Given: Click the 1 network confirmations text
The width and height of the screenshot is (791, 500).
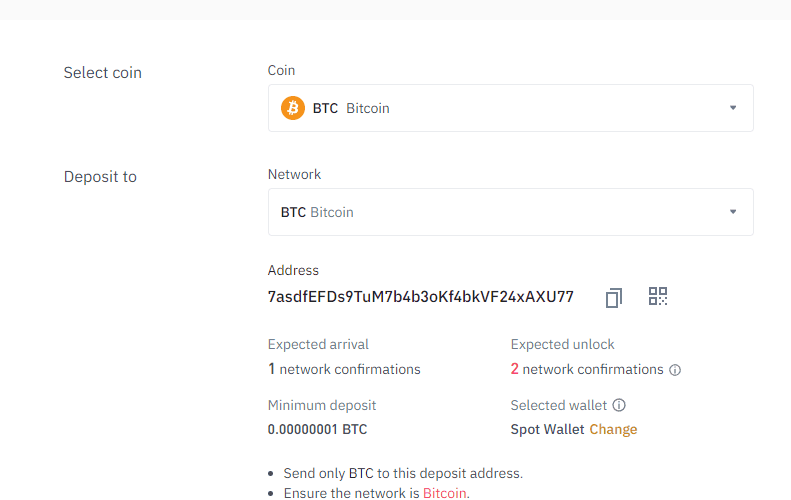Looking at the screenshot, I should [x=344, y=369].
